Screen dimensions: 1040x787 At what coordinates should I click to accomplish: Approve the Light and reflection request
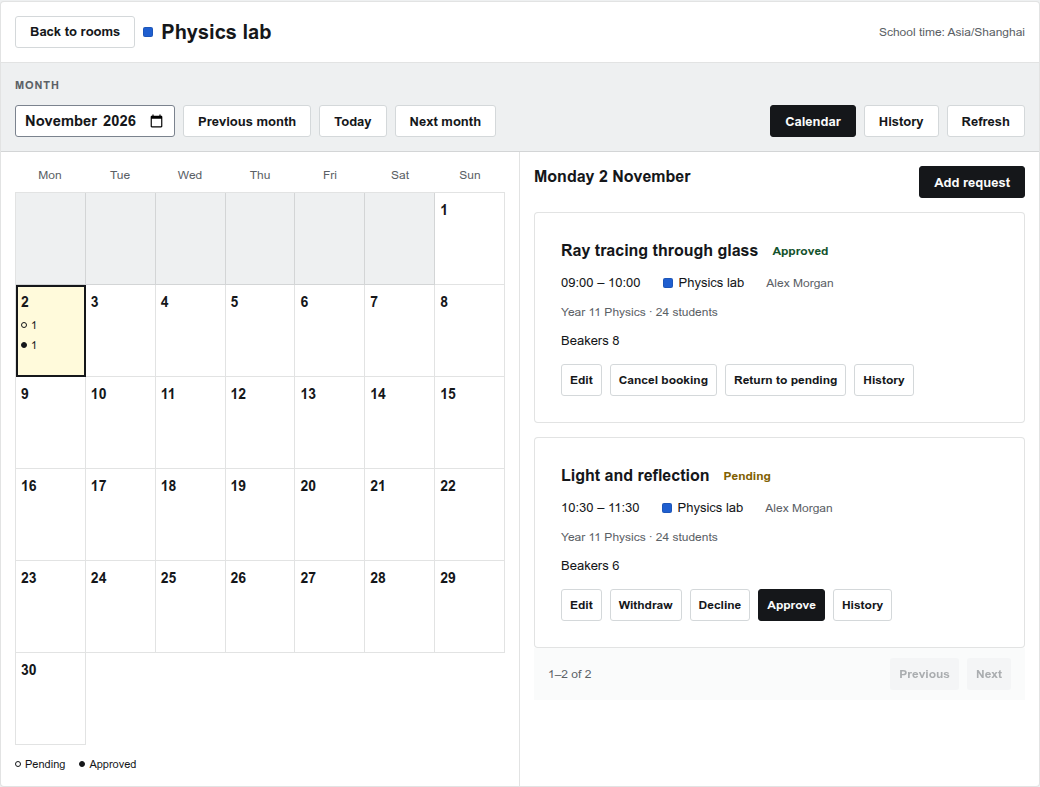coord(791,605)
